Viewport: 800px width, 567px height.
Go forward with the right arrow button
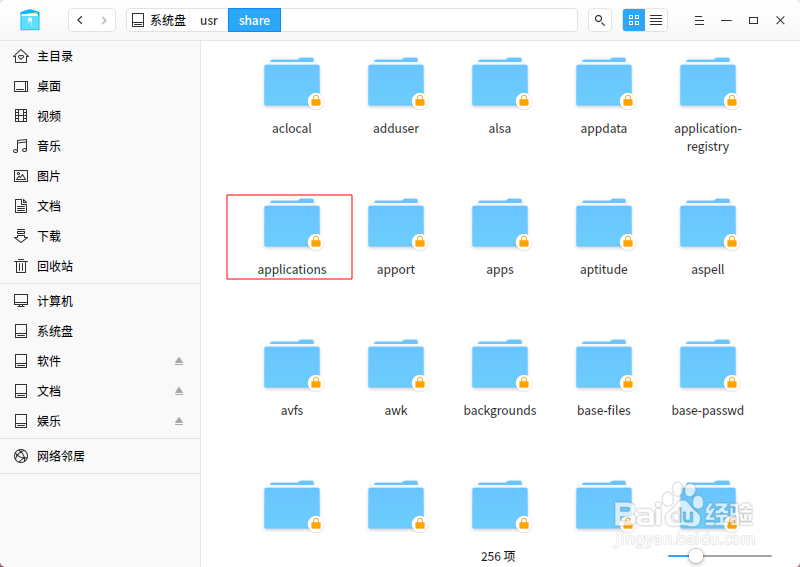coord(104,20)
